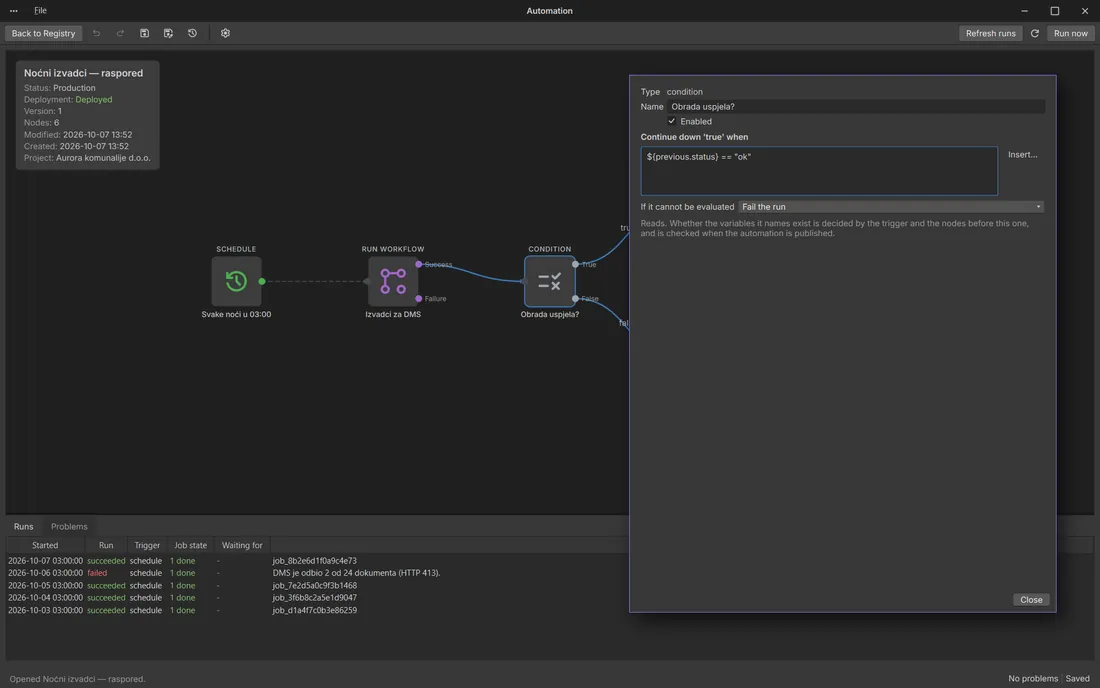This screenshot has width=1100, height=688.
Task: Open the settings gear icon
Action: (225, 33)
